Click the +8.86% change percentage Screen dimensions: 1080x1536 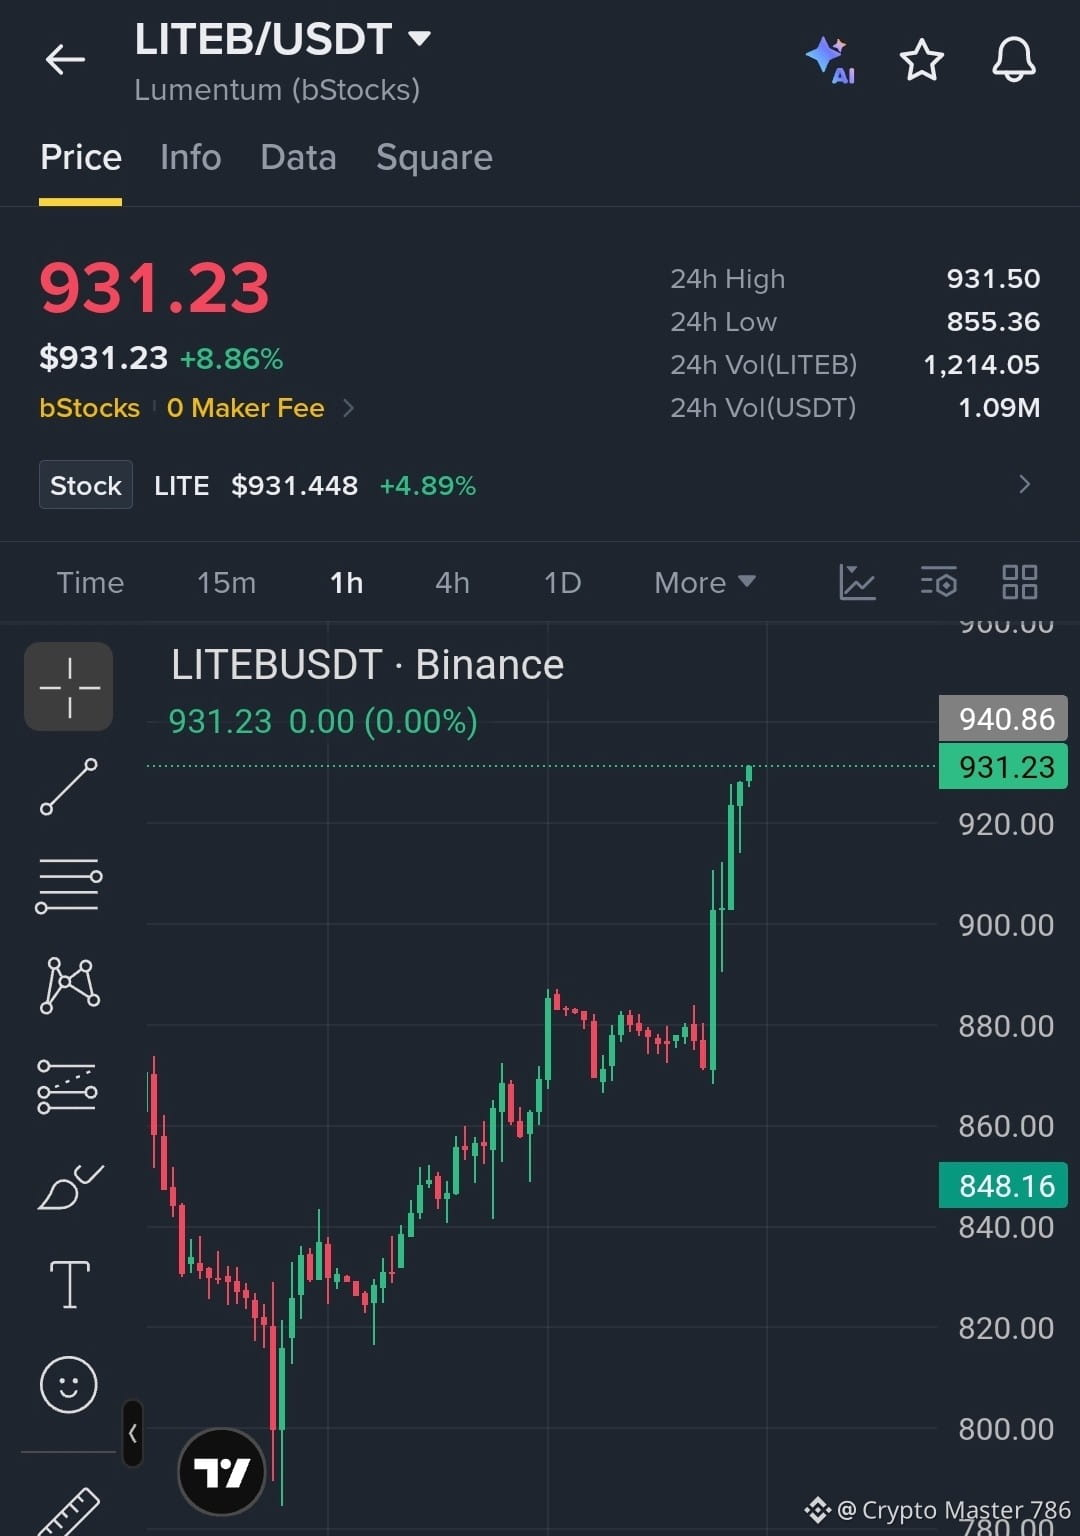(231, 359)
